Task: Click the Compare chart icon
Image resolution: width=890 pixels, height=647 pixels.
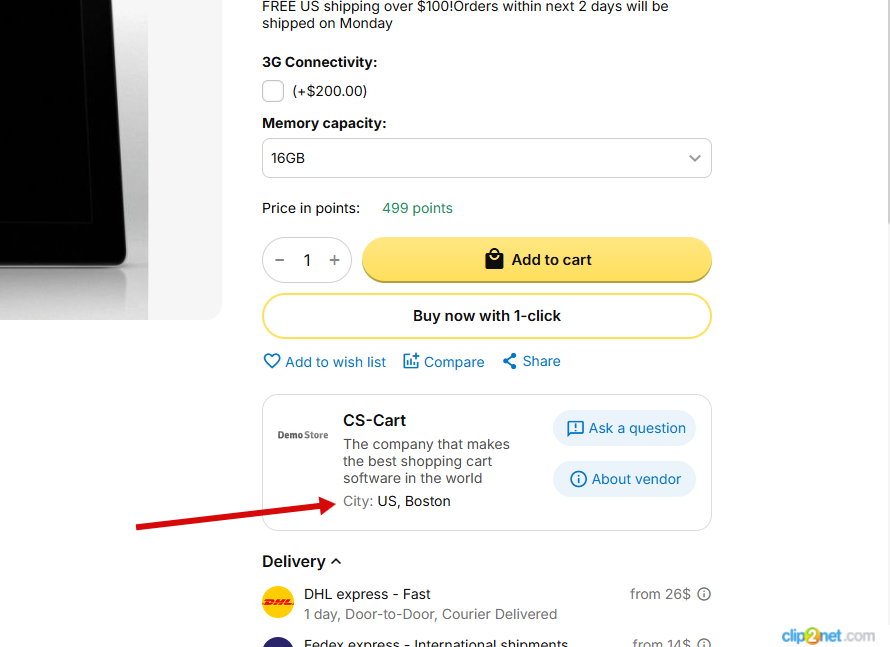Action: pyautogui.click(x=411, y=361)
